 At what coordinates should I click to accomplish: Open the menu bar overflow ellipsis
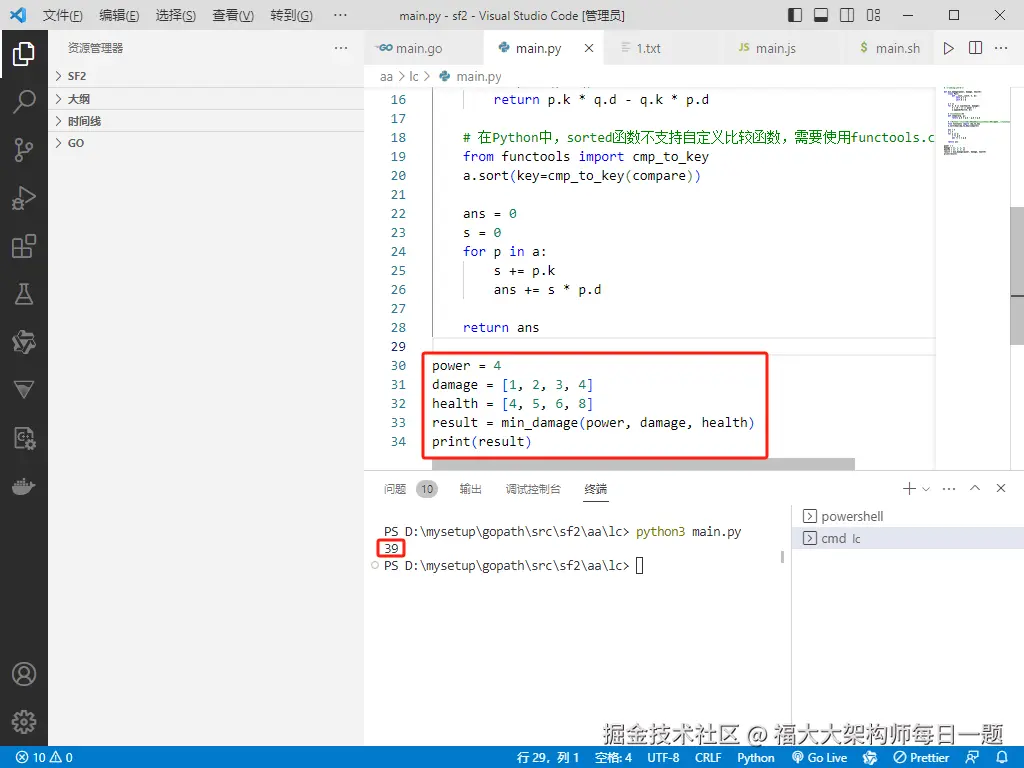340,15
